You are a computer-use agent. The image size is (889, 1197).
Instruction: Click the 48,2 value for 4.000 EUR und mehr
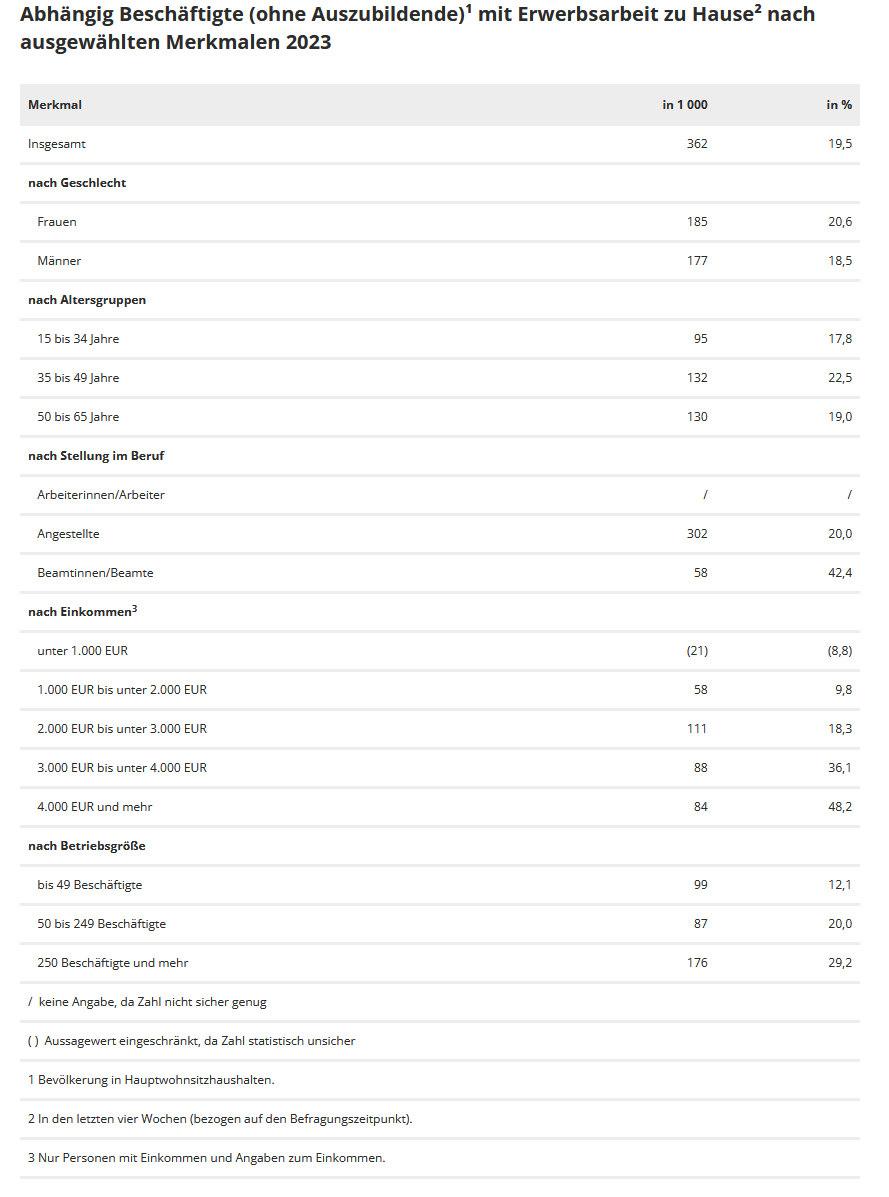coord(839,807)
